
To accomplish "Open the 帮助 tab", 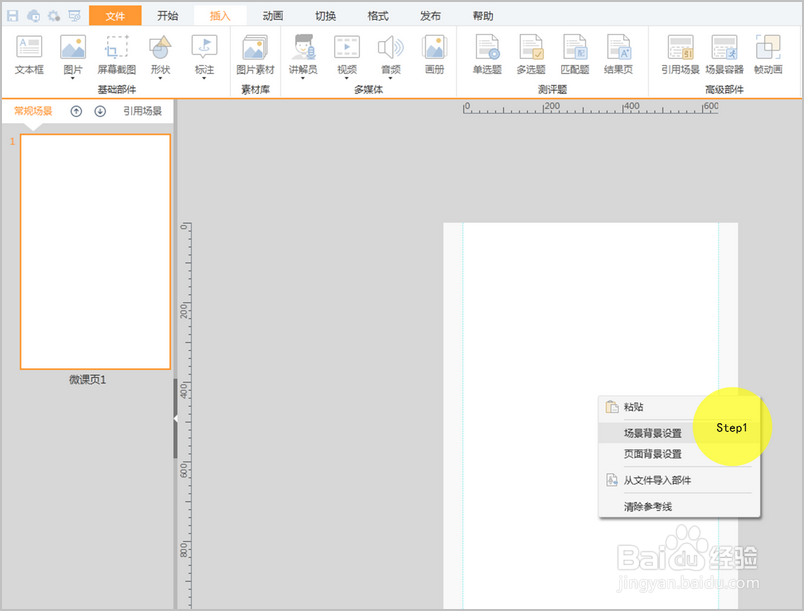I will point(483,16).
